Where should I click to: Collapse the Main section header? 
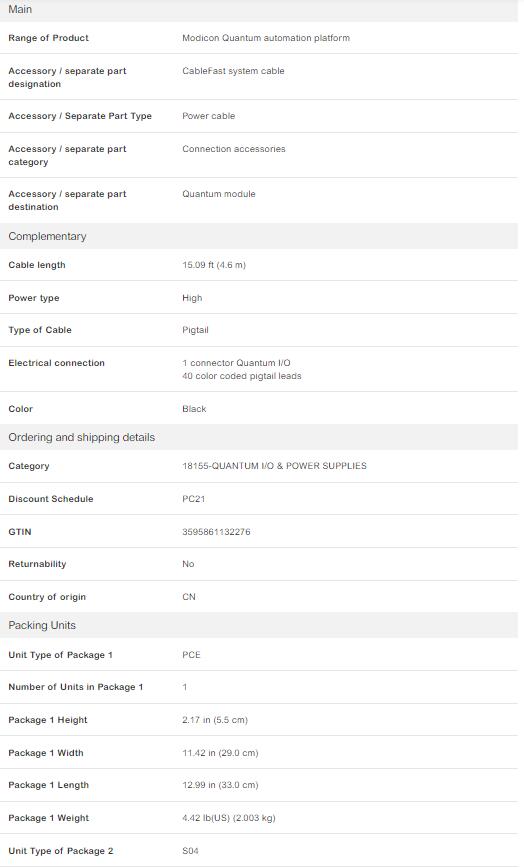[259, 9]
